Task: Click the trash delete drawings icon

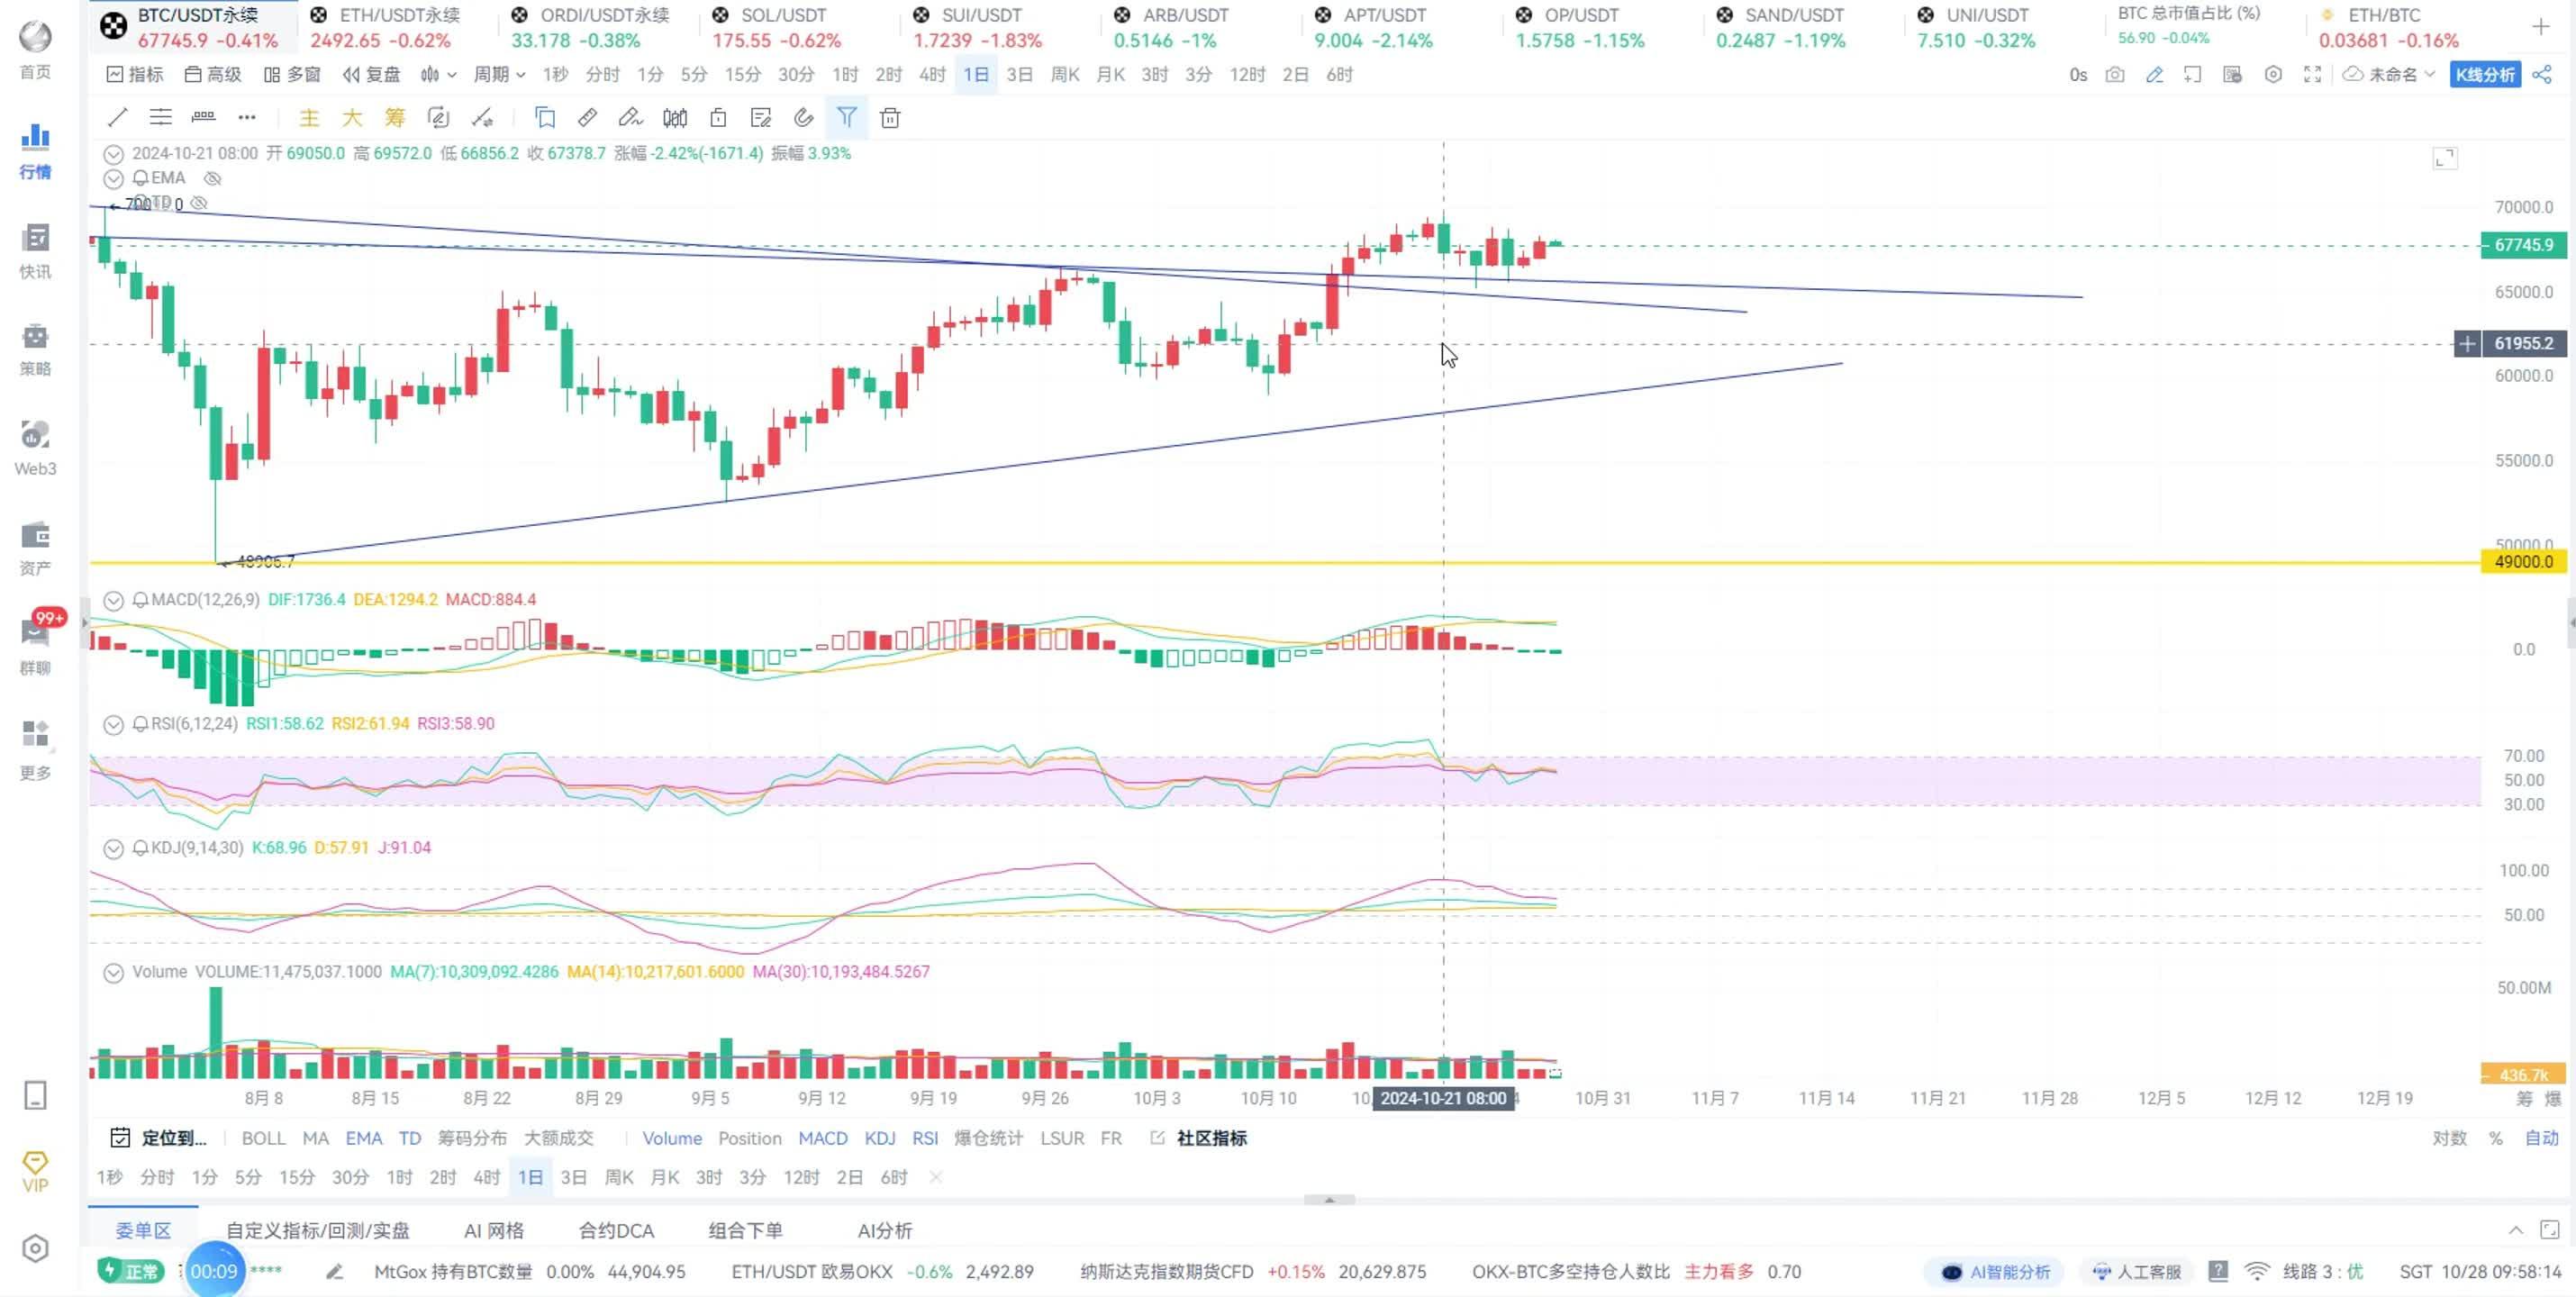Action: coord(890,118)
